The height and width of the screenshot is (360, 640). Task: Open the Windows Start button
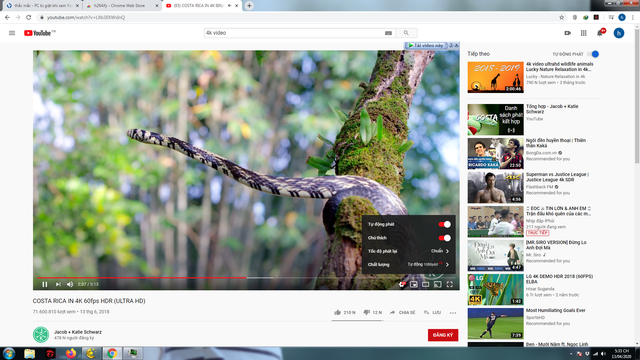pyautogui.click(x=9, y=353)
